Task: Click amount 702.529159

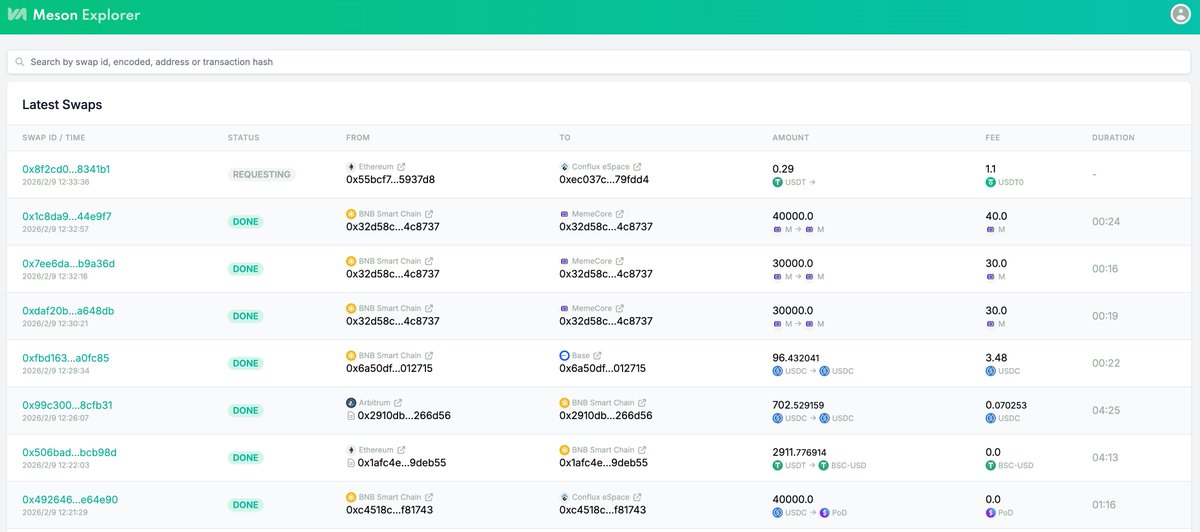Action: tap(799, 405)
